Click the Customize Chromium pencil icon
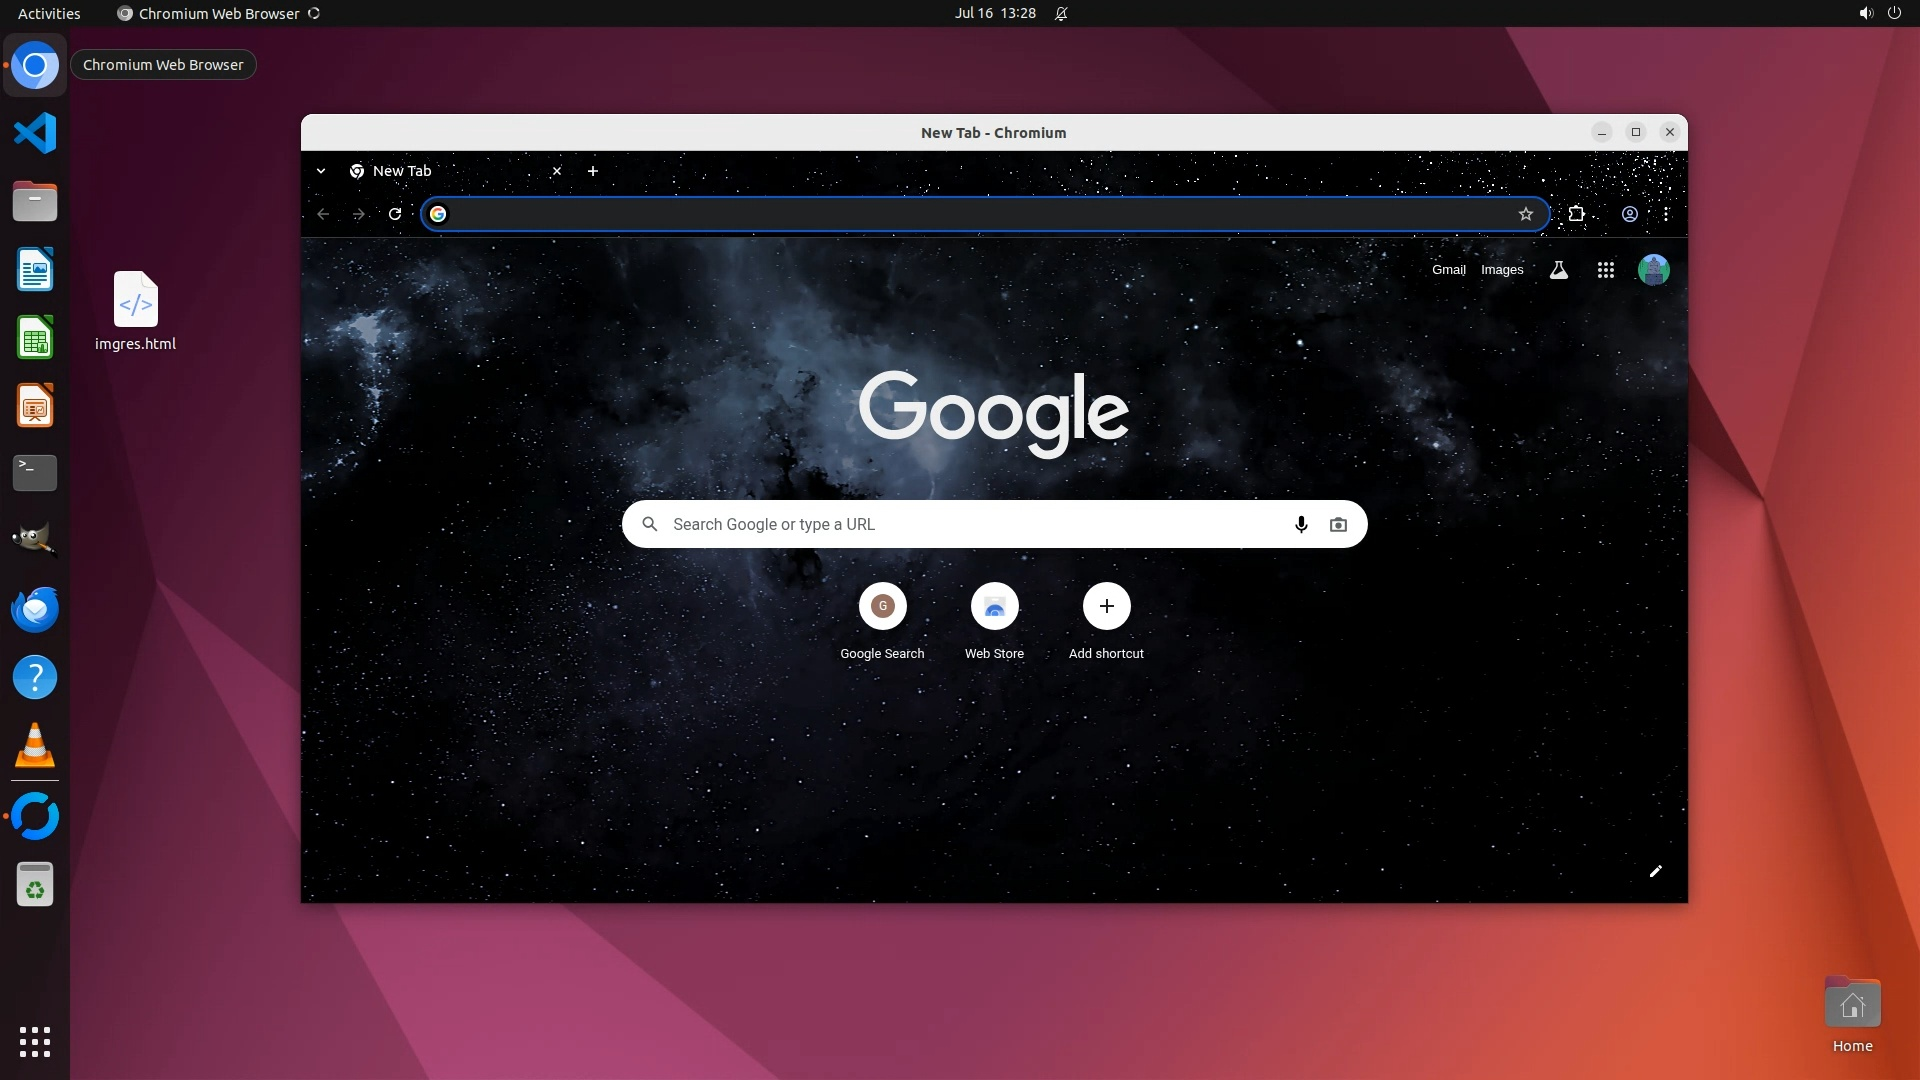The image size is (1920, 1080). tap(1655, 871)
